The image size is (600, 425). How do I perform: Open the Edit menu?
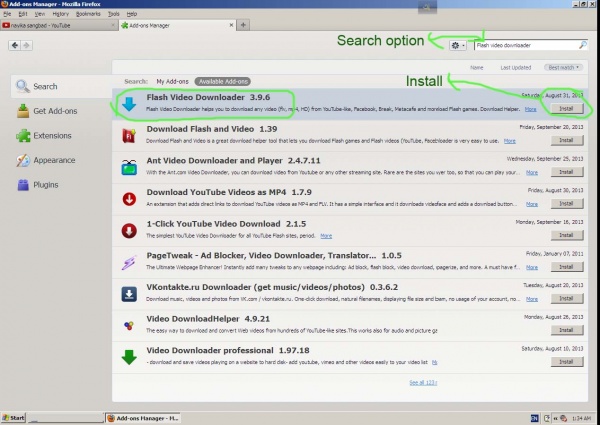point(23,14)
